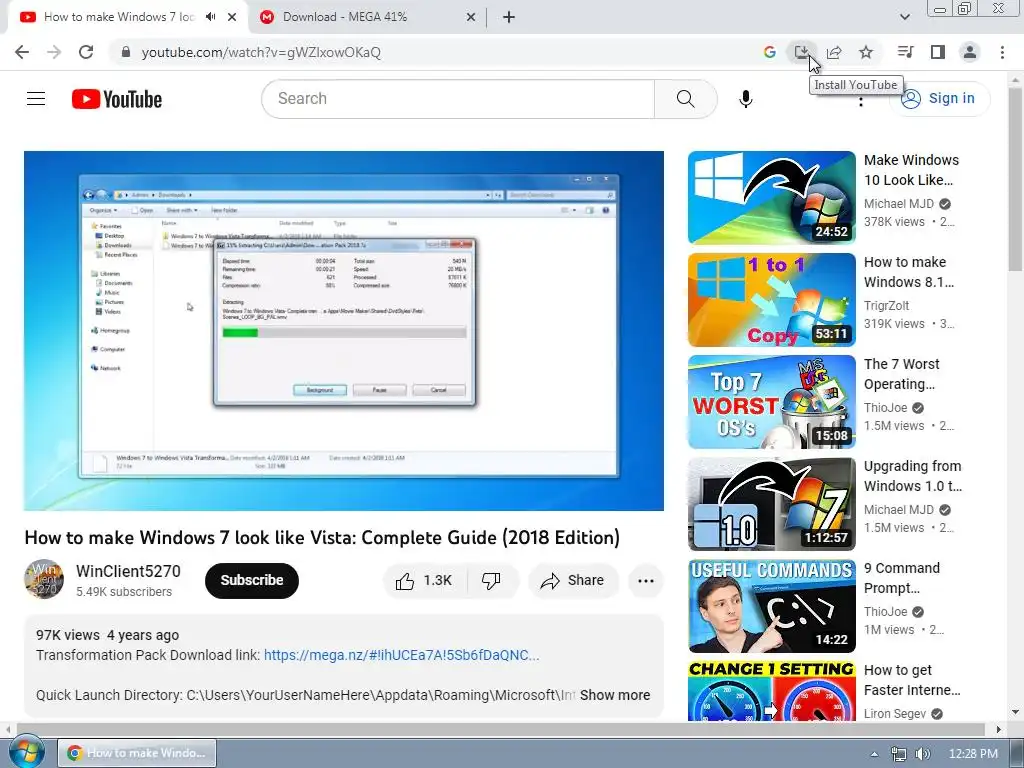Switch to the Download - MEGA 41% tab
Image resolution: width=1024 pixels, height=768 pixels.
click(368, 17)
